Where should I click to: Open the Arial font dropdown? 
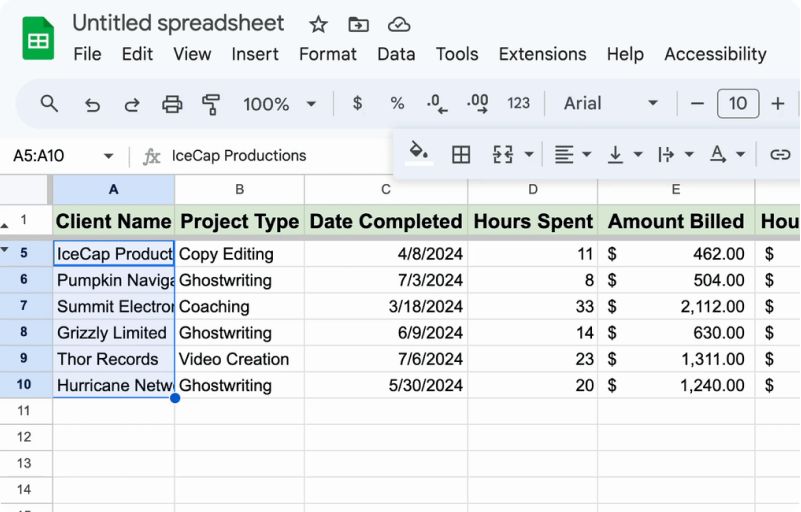point(610,104)
